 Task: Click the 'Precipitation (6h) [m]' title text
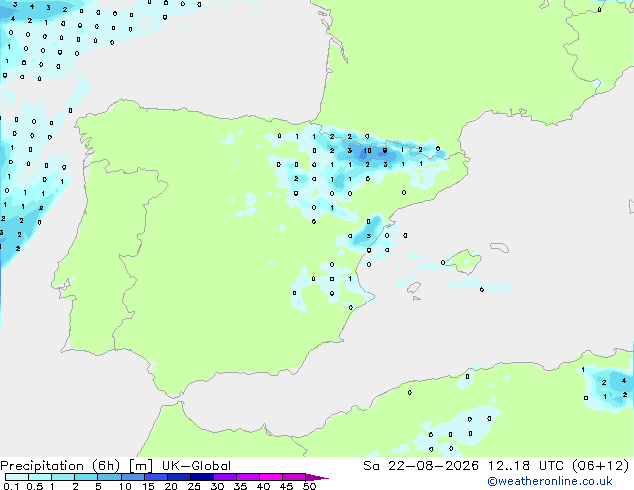(x=76, y=466)
